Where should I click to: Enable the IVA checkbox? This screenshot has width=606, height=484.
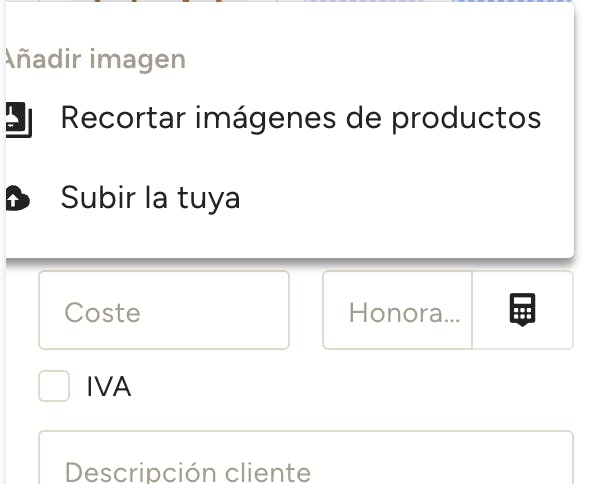pyautogui.click(x=54, y=386)
